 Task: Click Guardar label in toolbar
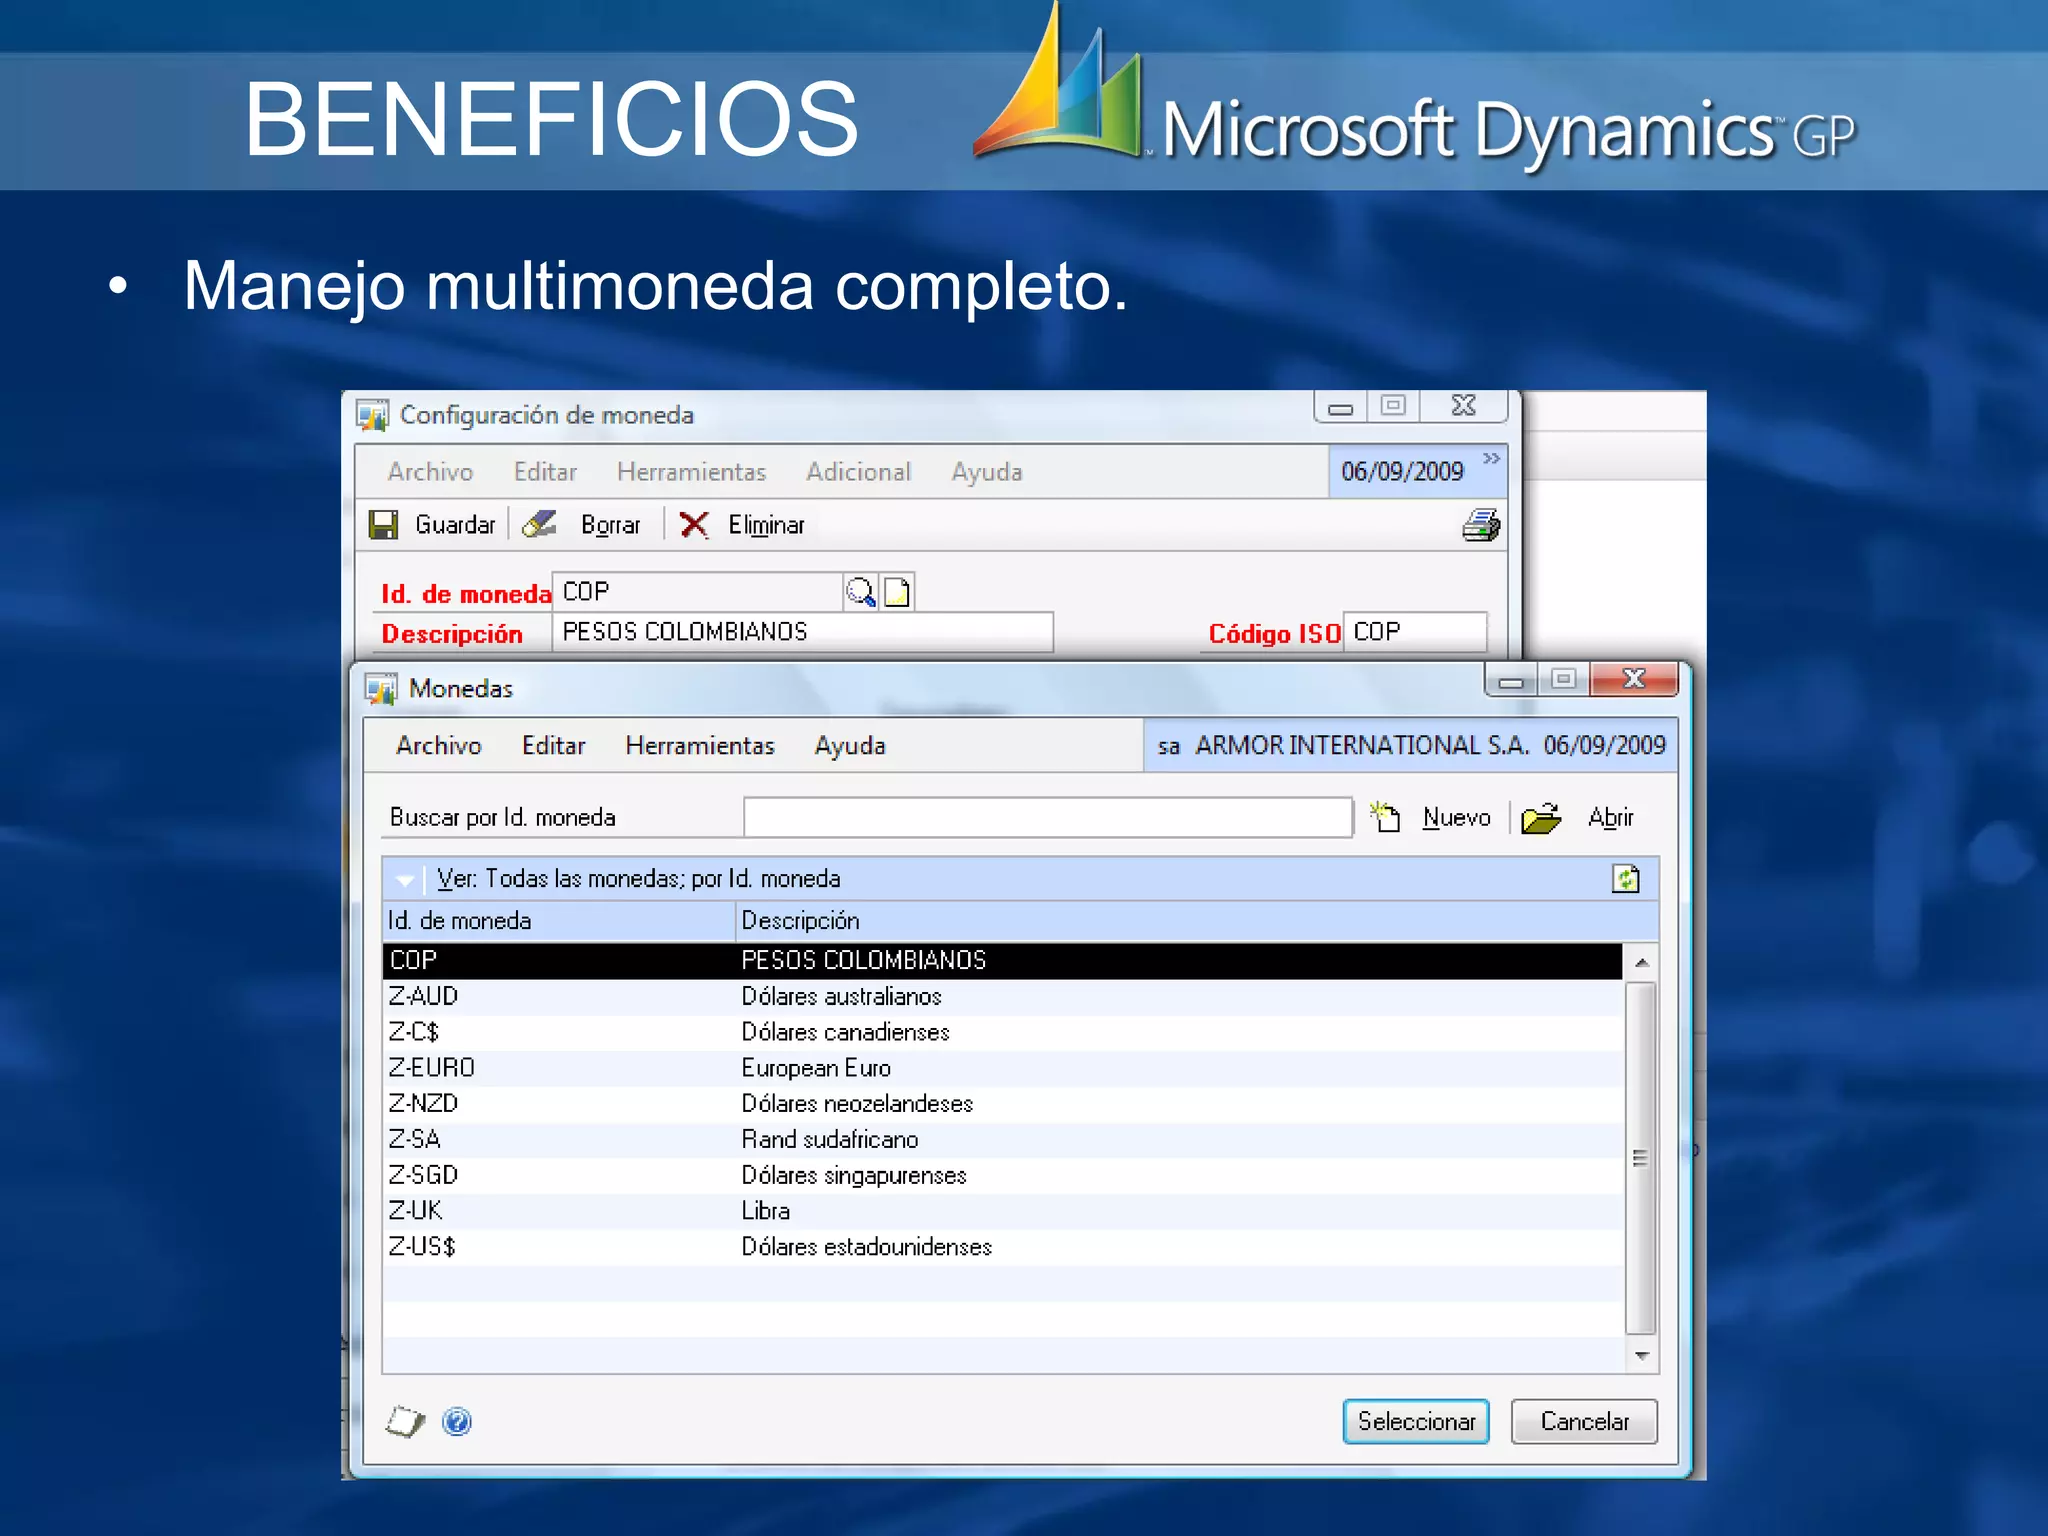point(455,525)
